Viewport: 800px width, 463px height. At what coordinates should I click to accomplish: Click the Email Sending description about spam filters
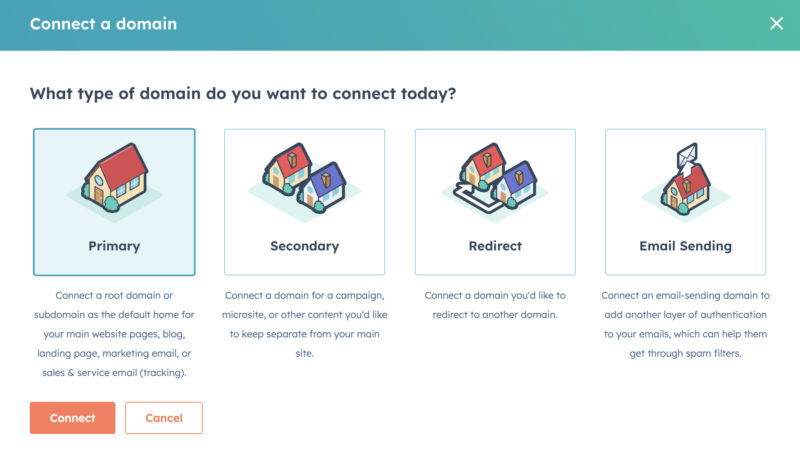click(x=685, y=324)
